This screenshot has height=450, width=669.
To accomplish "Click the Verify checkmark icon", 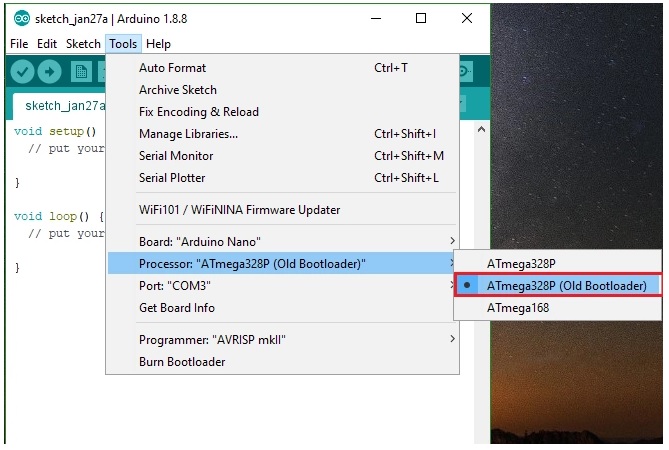I will coord(22,72).
